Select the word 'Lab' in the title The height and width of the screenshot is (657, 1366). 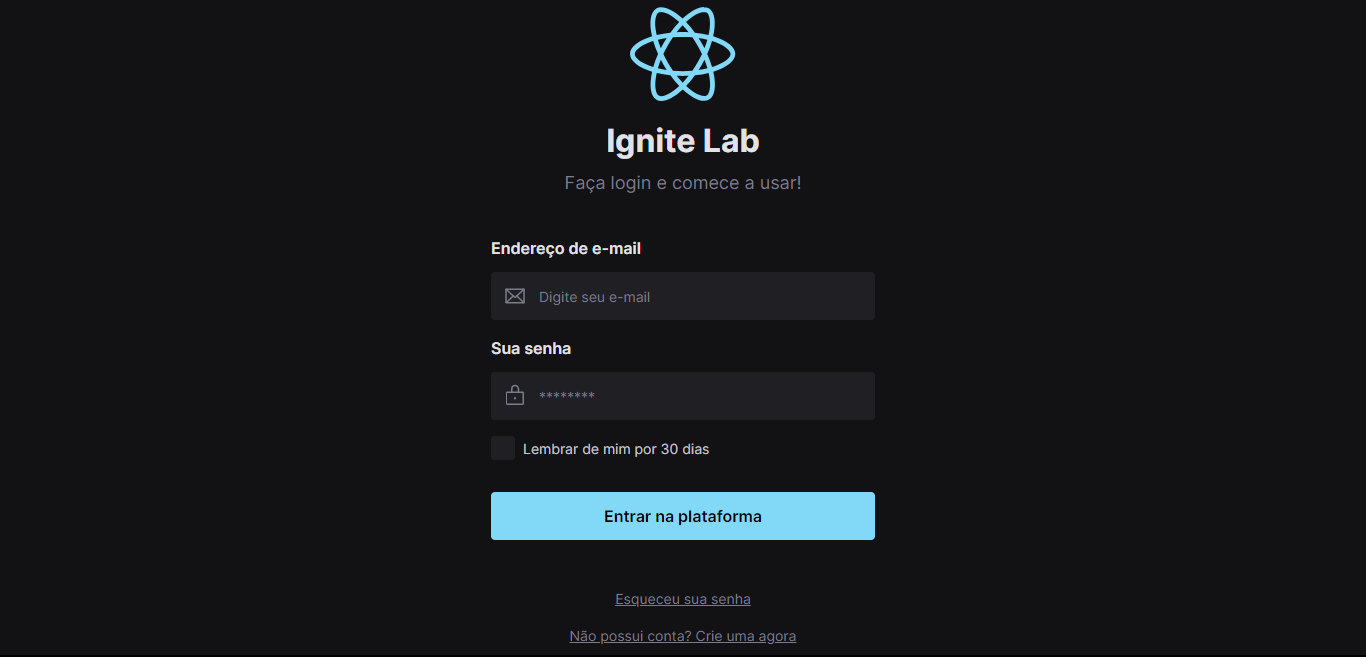click(731, 141)
